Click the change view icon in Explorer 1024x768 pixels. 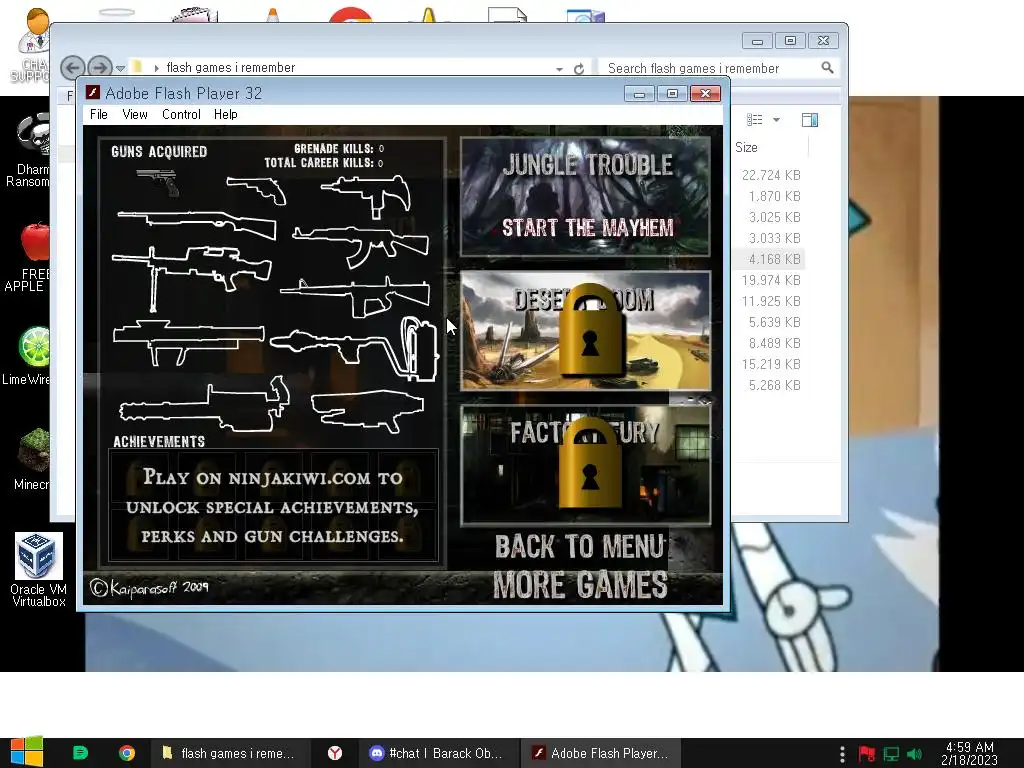coord(755,120)
